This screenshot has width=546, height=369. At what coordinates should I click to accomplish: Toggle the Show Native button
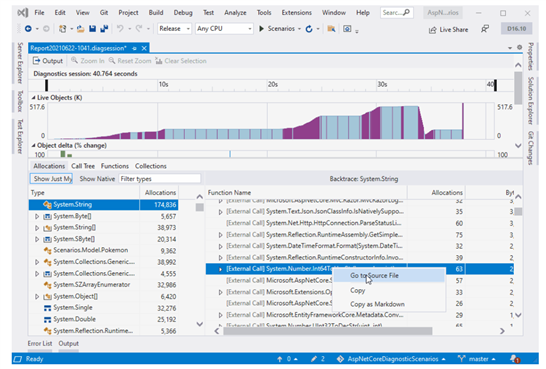click(x=97, y=179)
